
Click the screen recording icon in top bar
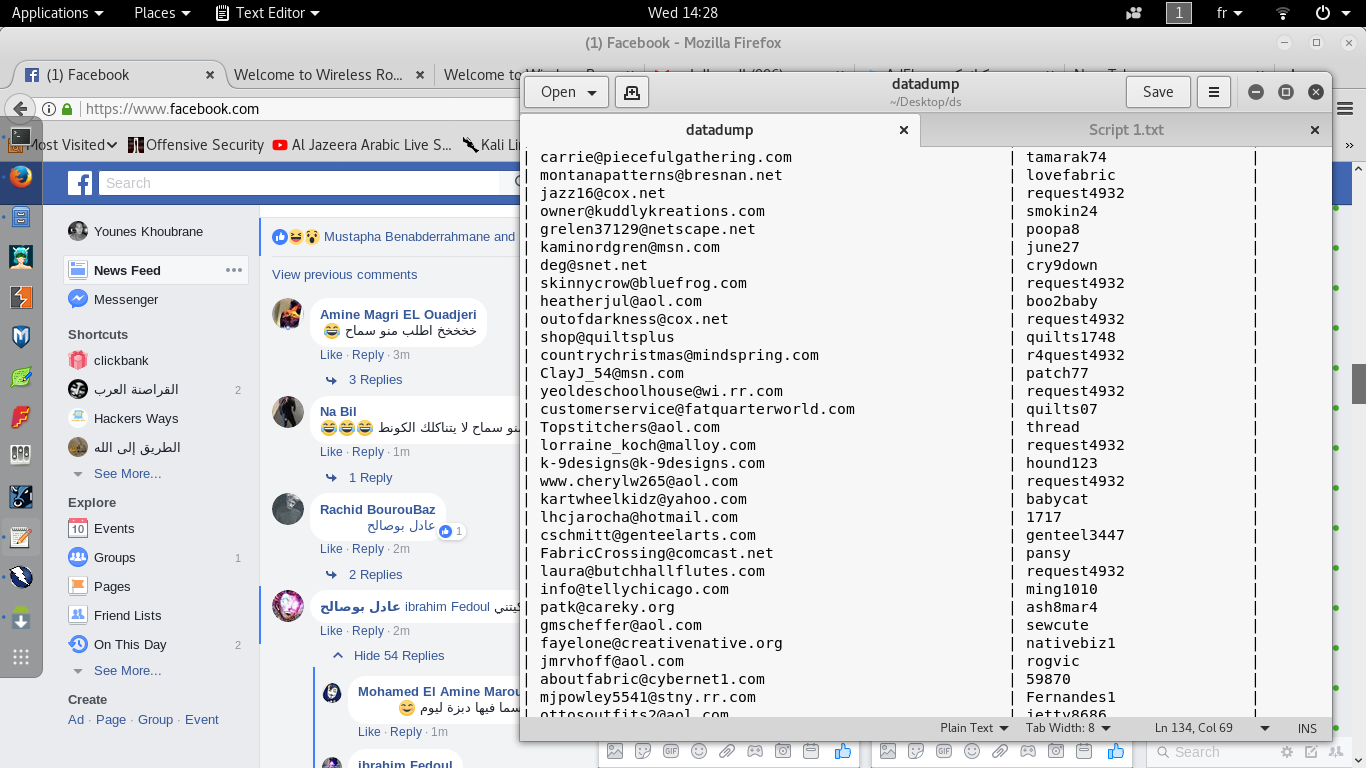[x=1134, y=13]
